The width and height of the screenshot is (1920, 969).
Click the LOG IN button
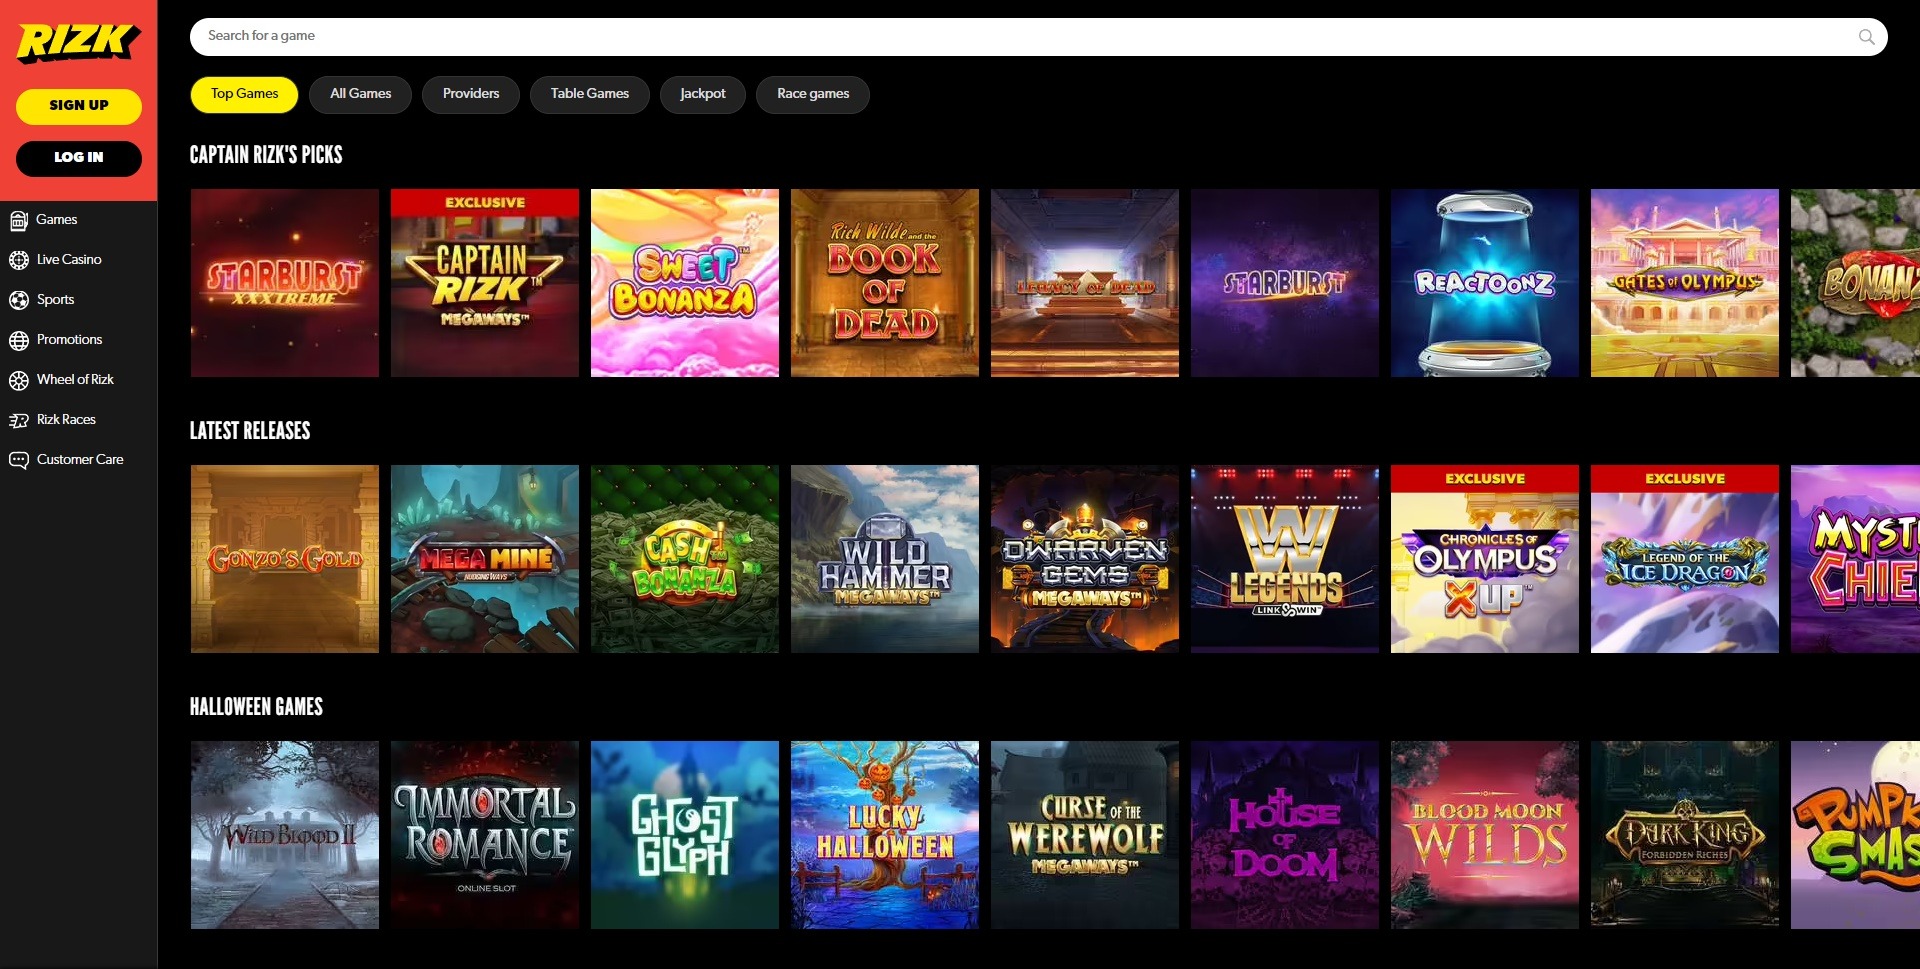[79, 158]
